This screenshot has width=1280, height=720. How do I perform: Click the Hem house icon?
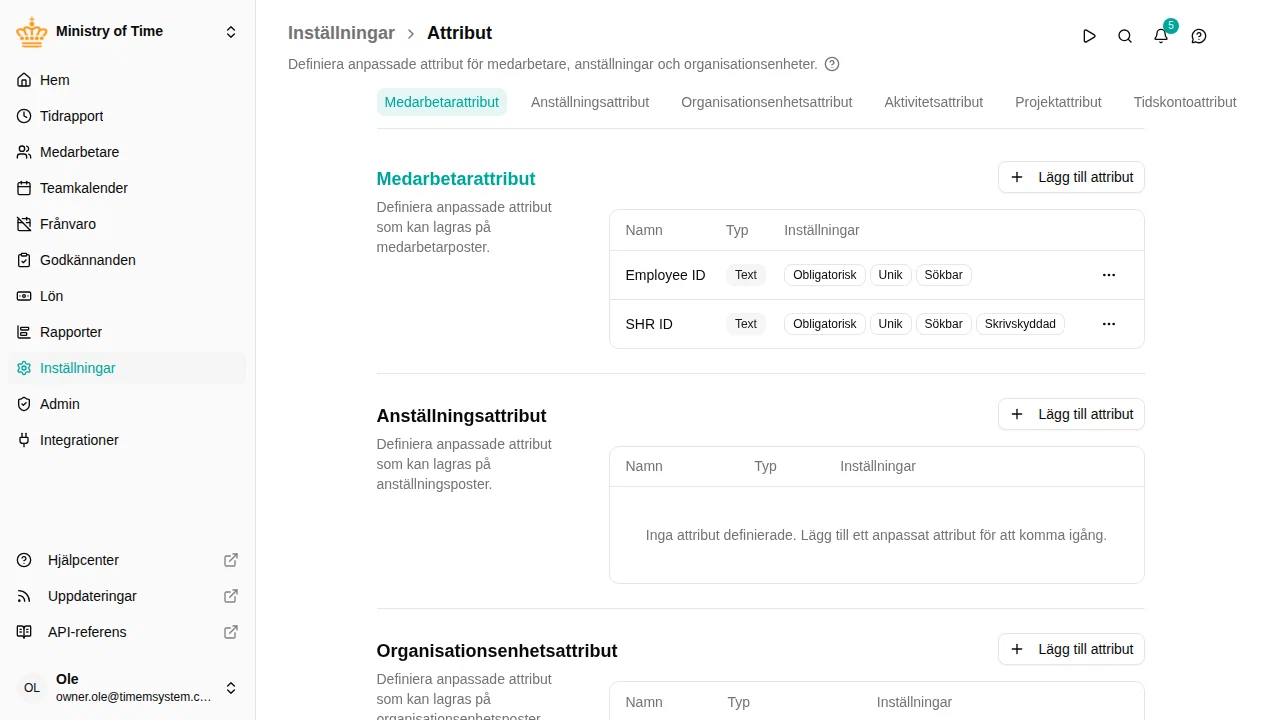24,80
